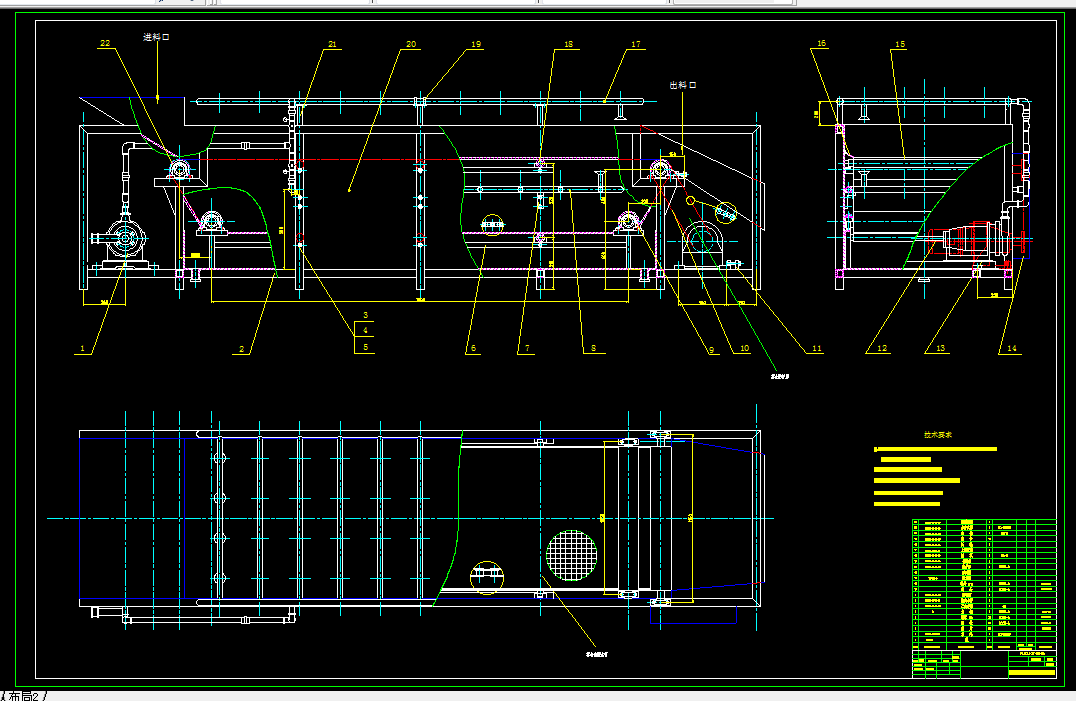Select stacked part label 4
Viewport: 1076px width, 701px height.
[365, 331]
